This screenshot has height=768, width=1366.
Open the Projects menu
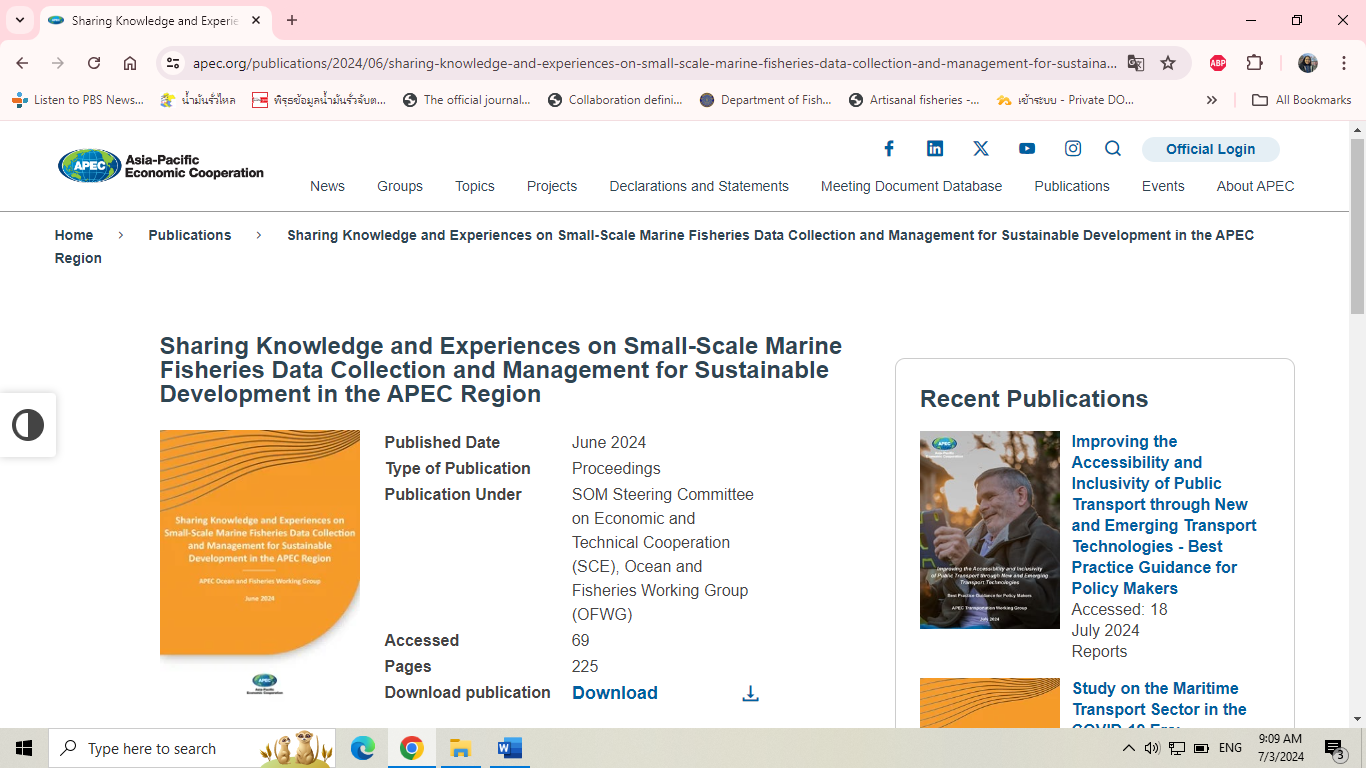(552, 186)
